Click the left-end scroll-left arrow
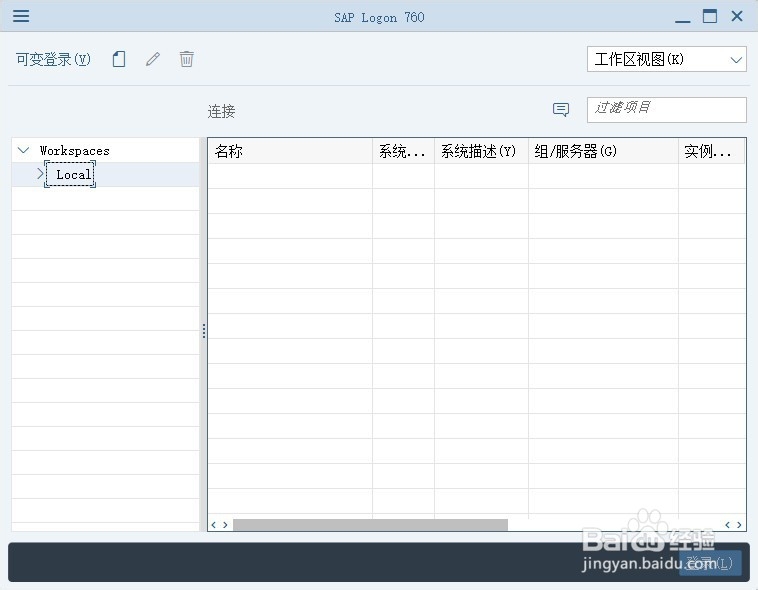This screenshot has height=590, width=758. coord(214,525)
